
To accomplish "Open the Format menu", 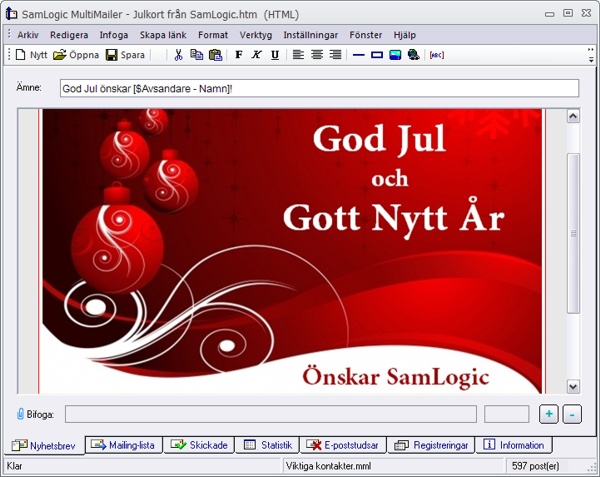I will 213,35.
